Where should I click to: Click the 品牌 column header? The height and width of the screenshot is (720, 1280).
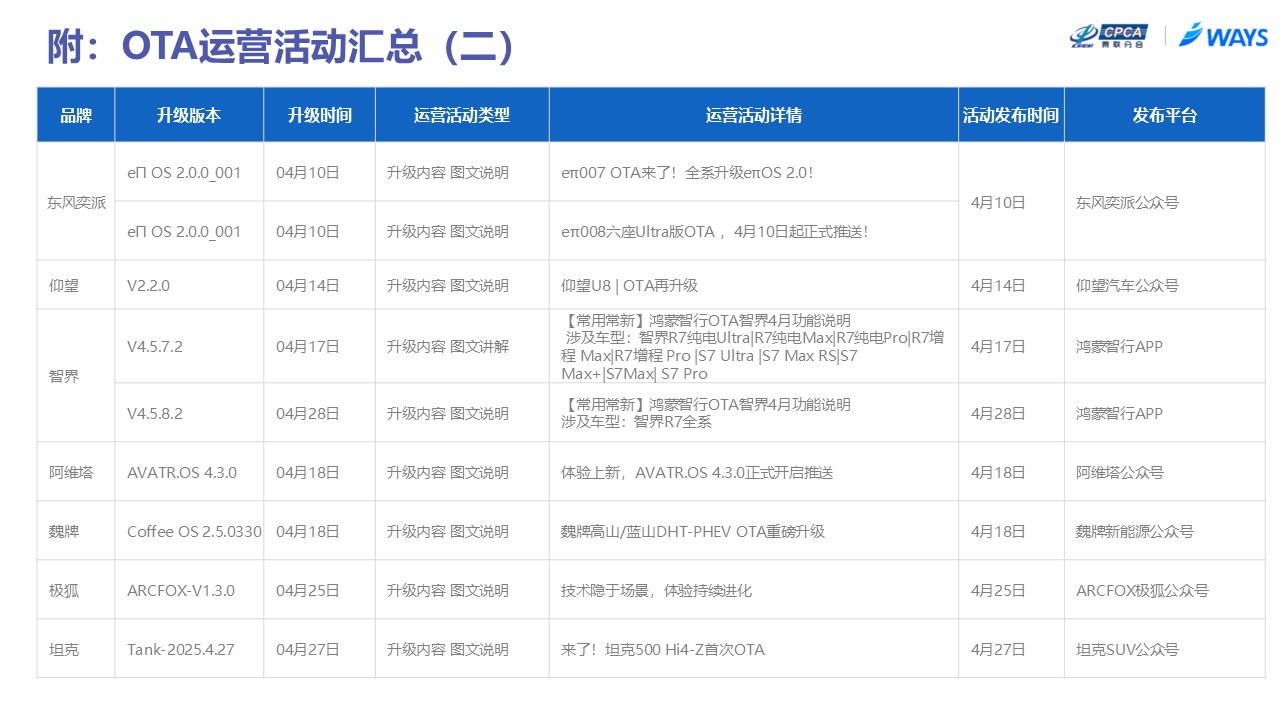[76, 115]
